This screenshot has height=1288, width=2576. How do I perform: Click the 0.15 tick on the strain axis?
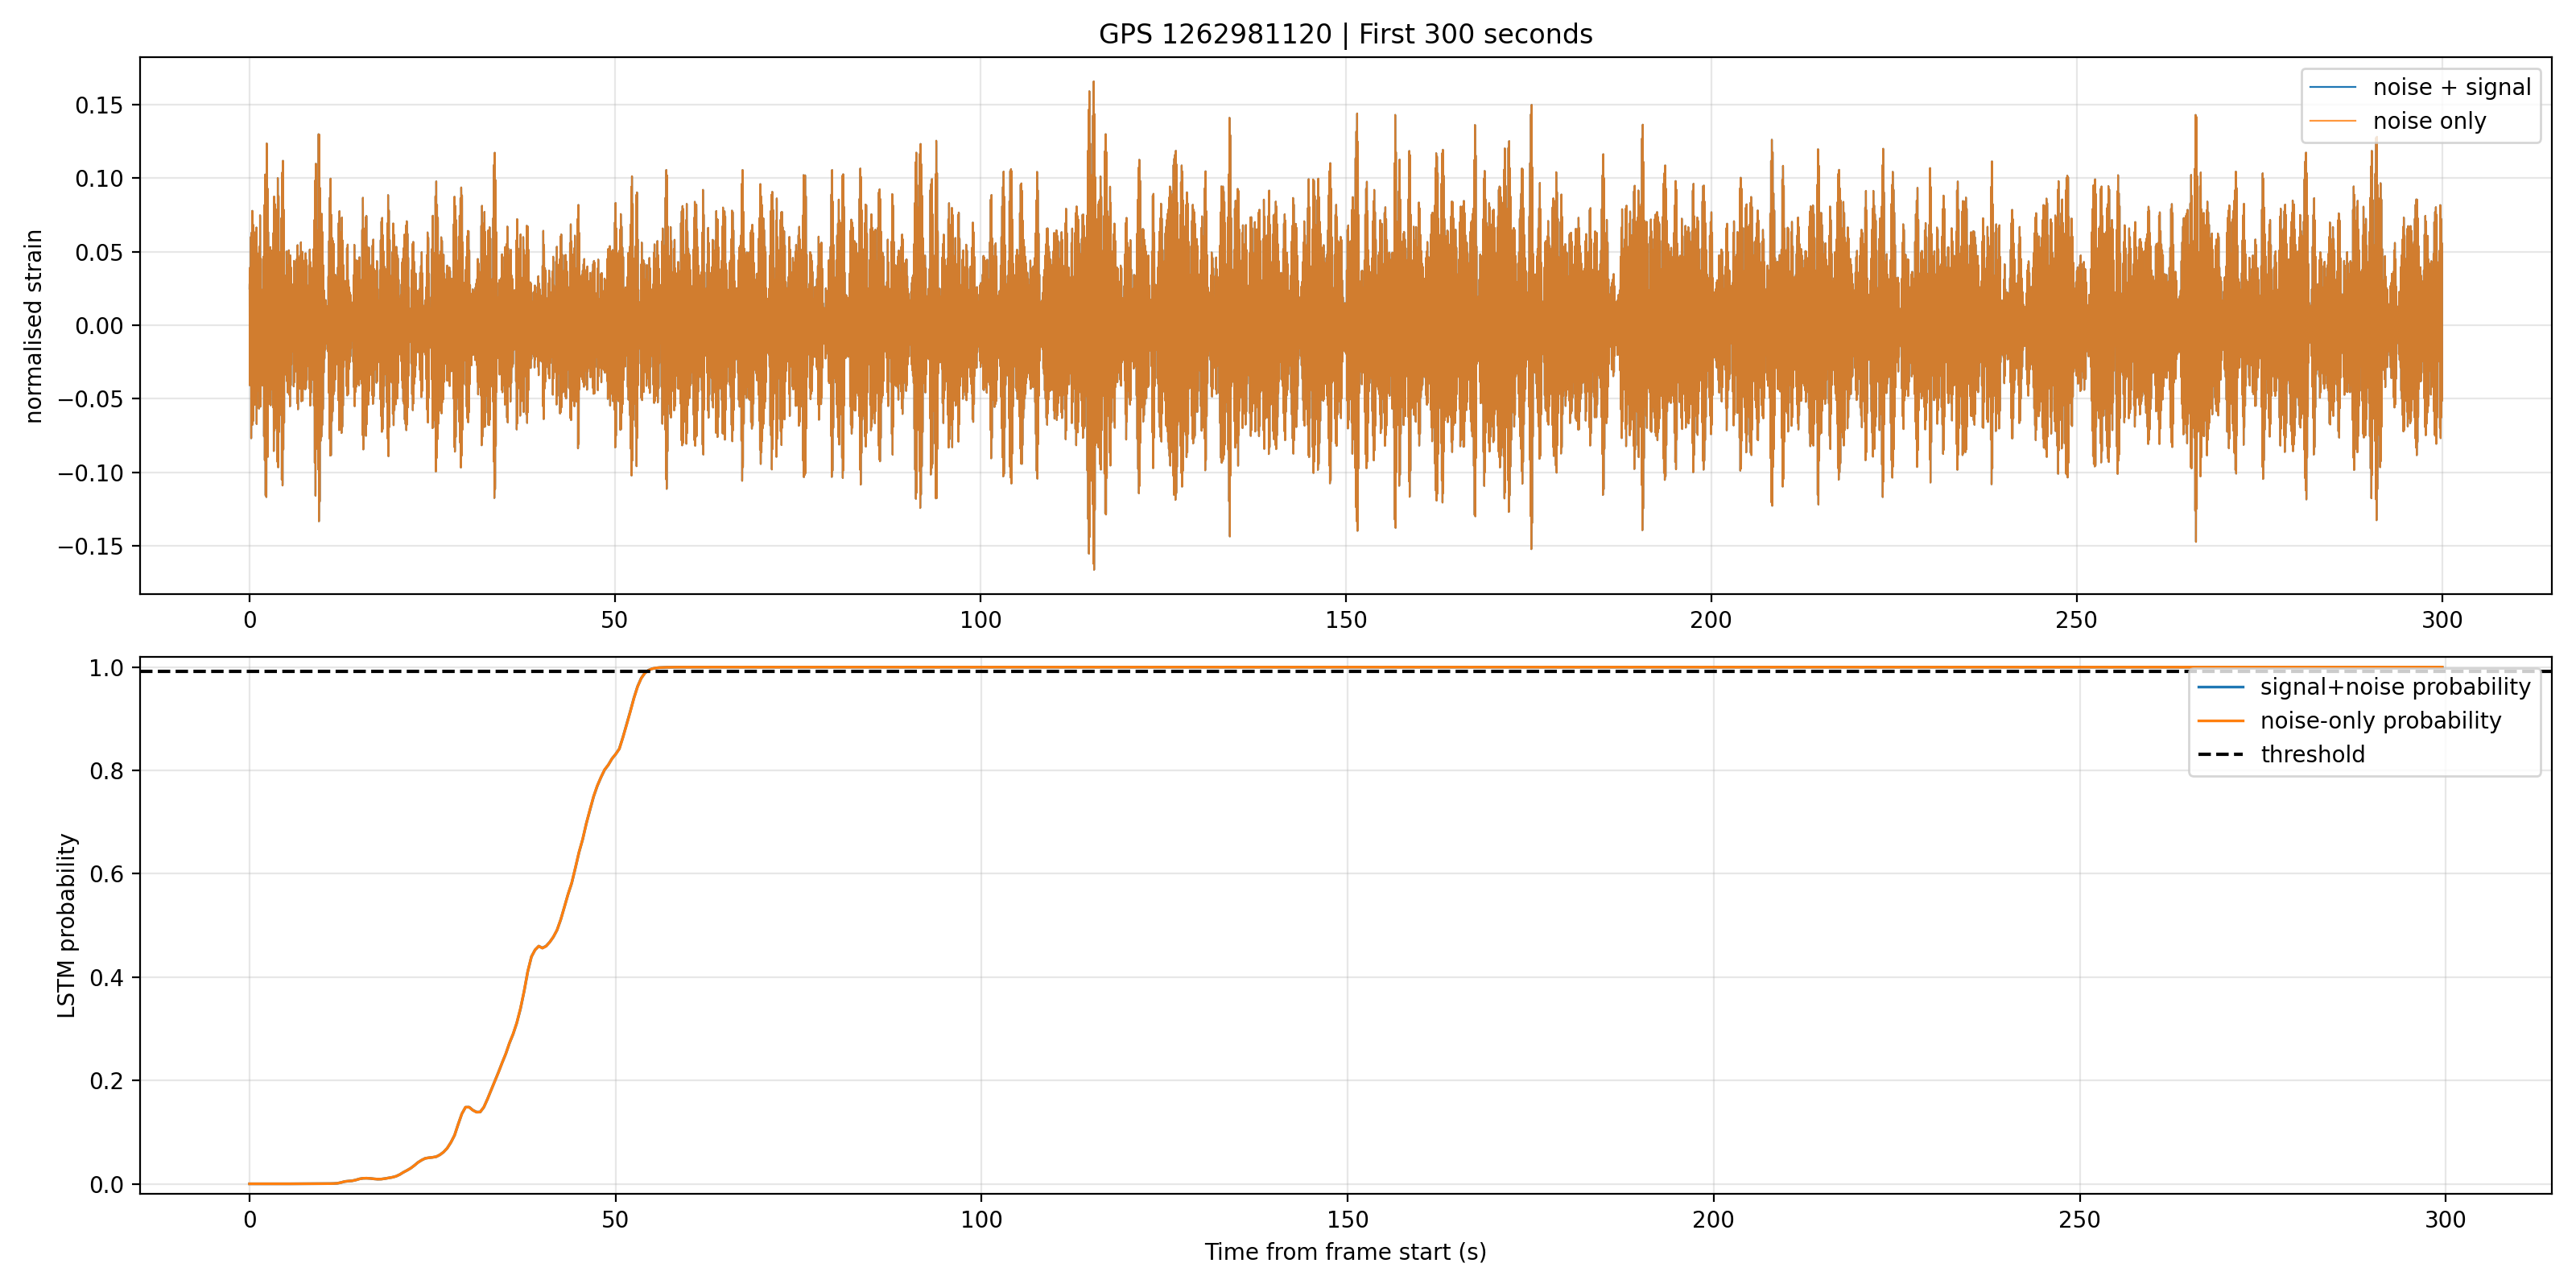pos(99,105)
